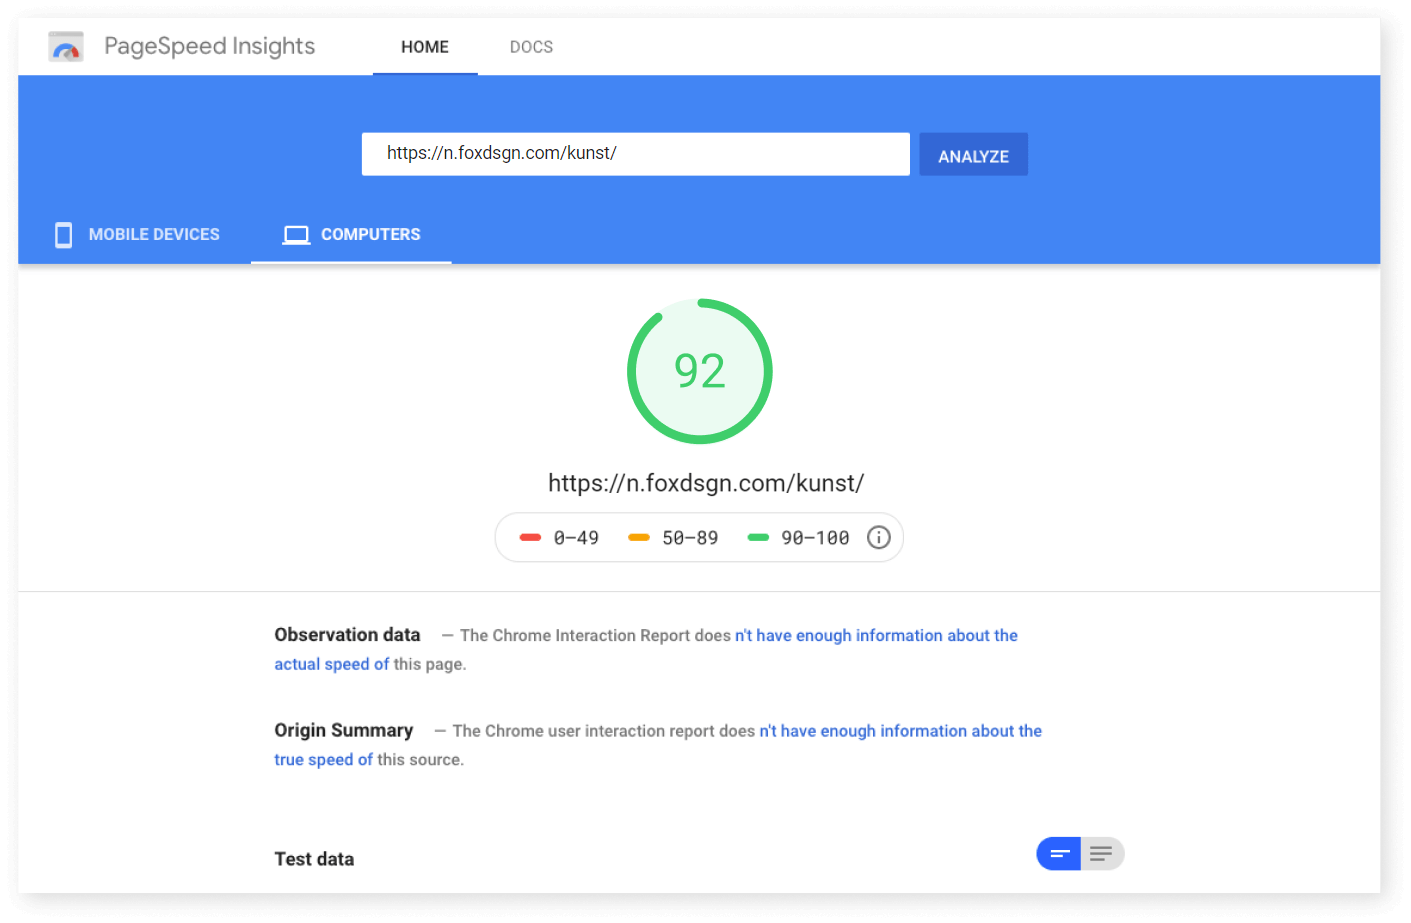Follow the Observation data blue link

(875, 636)
